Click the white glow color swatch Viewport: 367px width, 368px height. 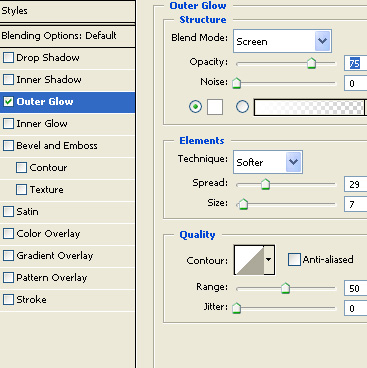click(215, 107)
